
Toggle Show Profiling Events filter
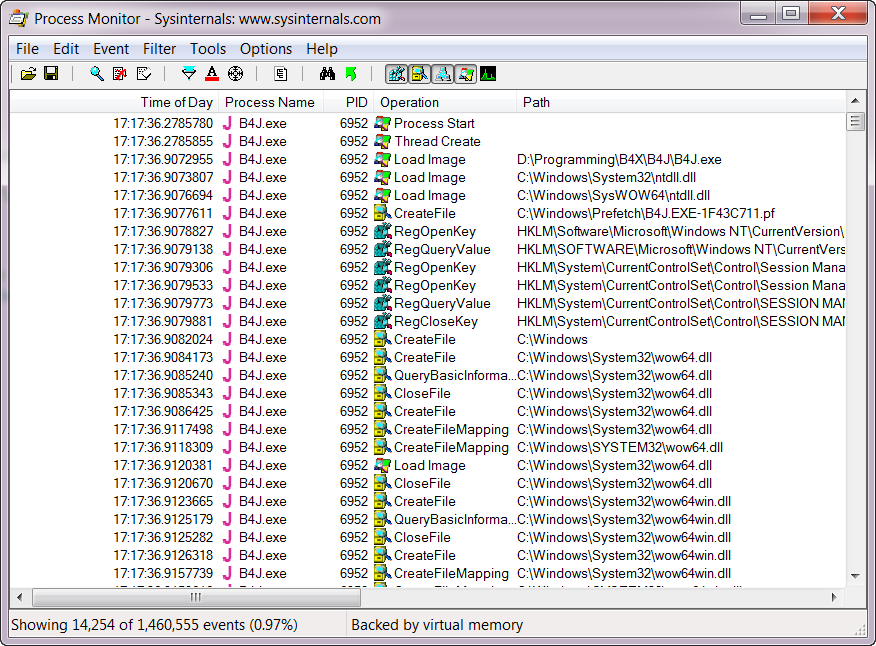(x=488, y=74)
